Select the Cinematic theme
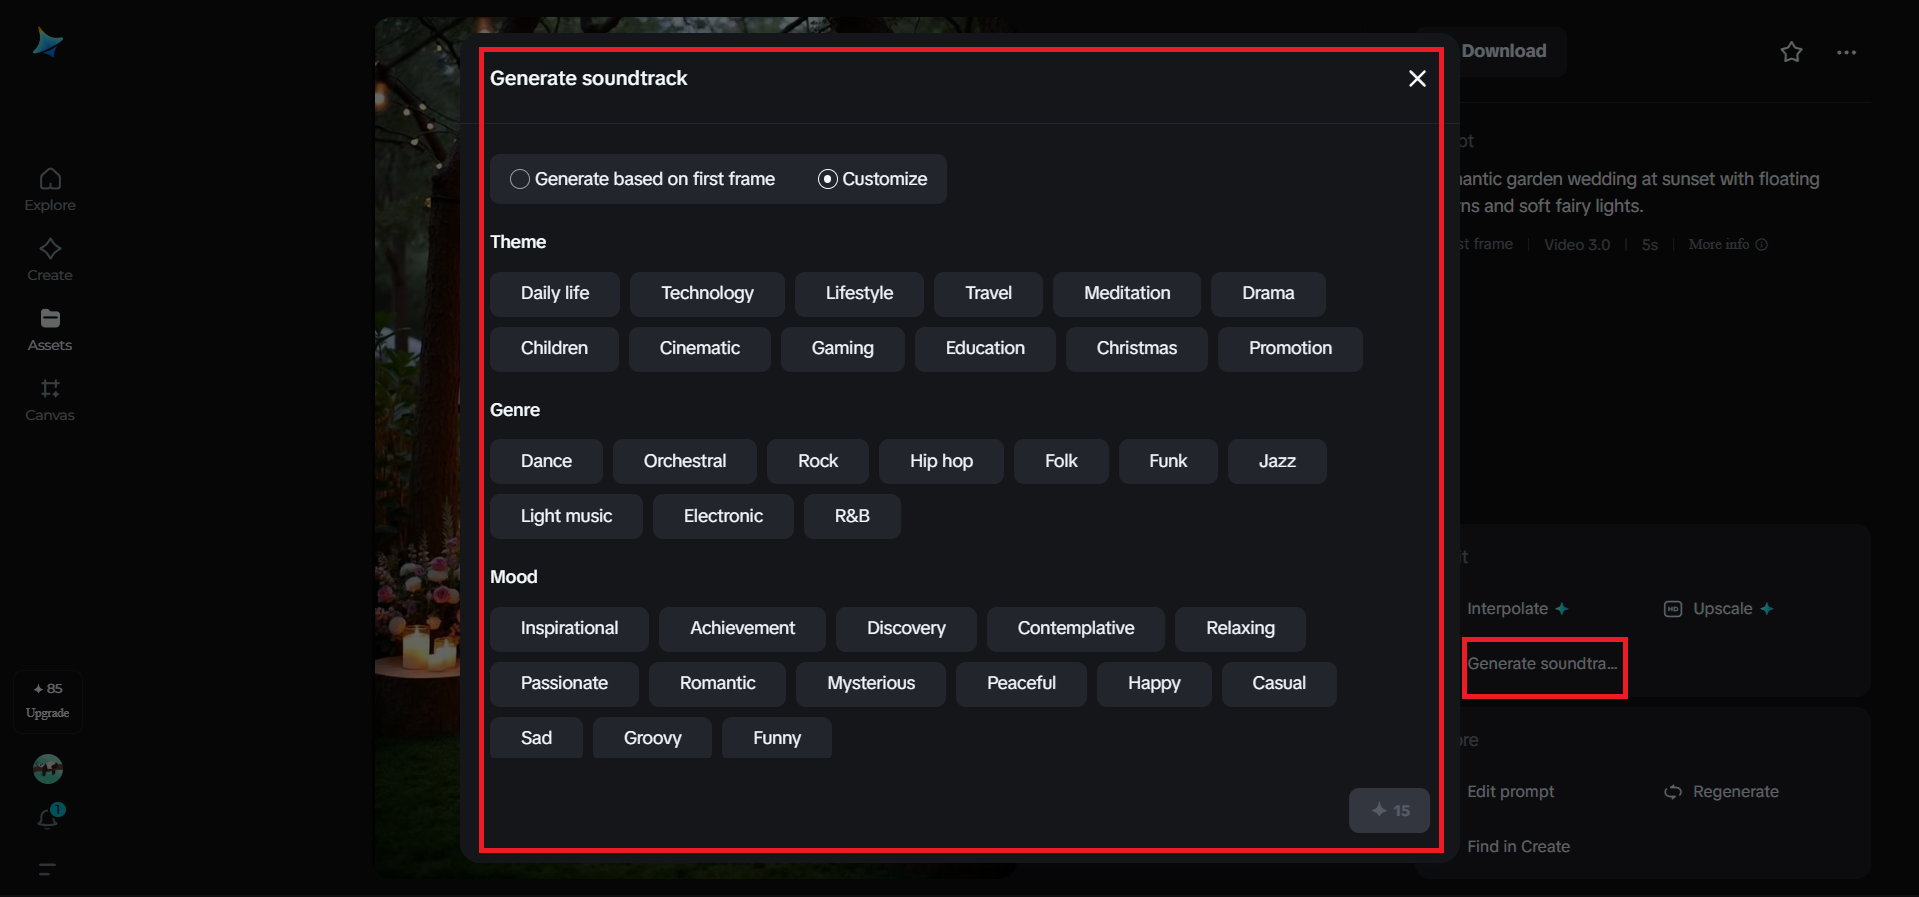The image size is (1919, 897). point(699,348)
